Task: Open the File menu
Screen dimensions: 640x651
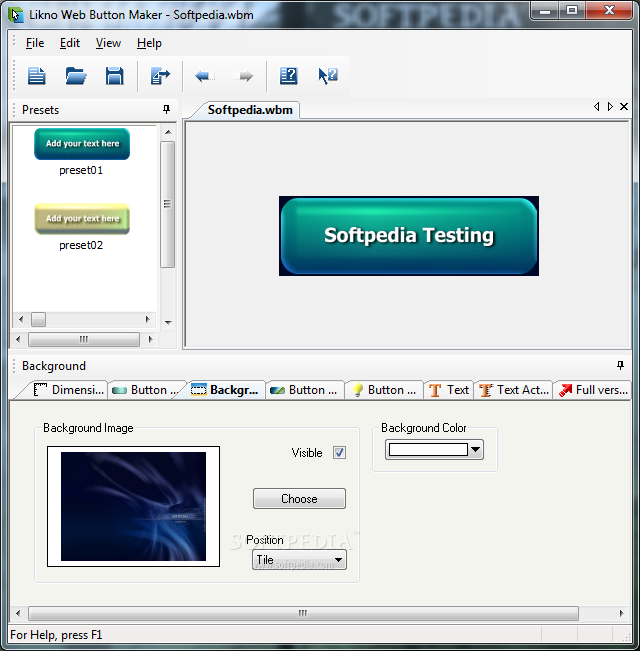Action: click(x=35, y=43)
